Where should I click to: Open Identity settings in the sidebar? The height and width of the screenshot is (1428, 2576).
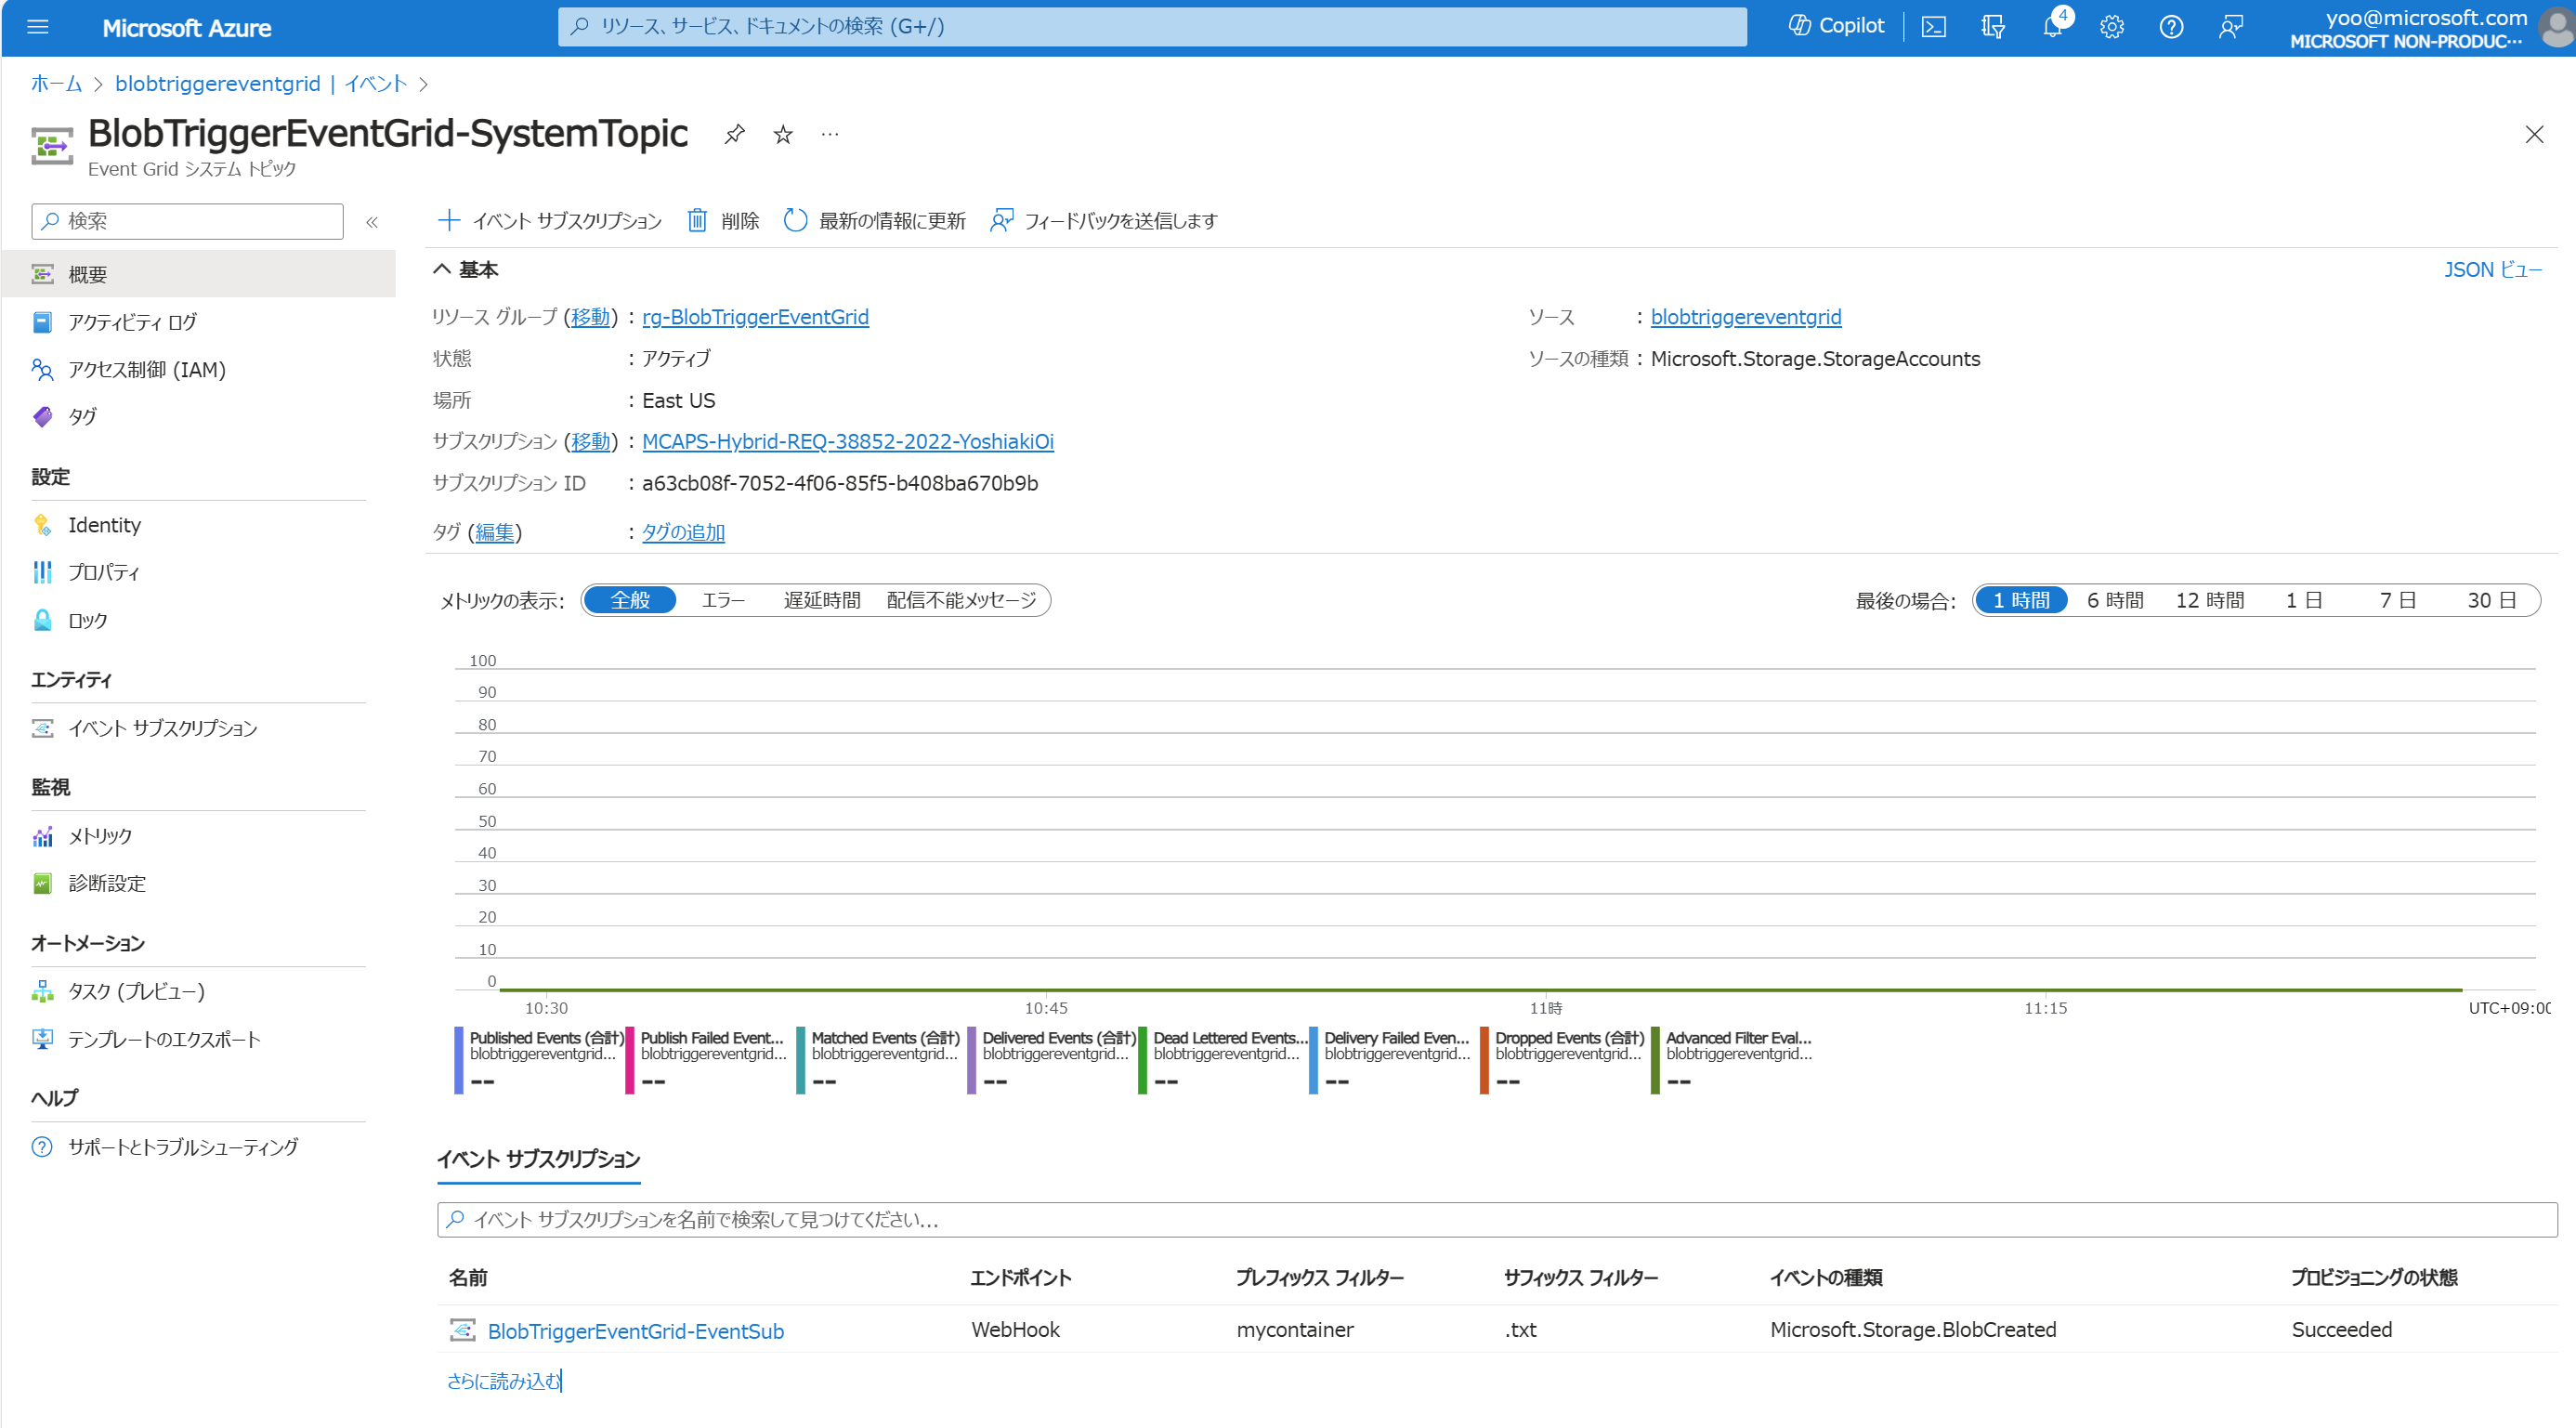[x=104, y=524]
